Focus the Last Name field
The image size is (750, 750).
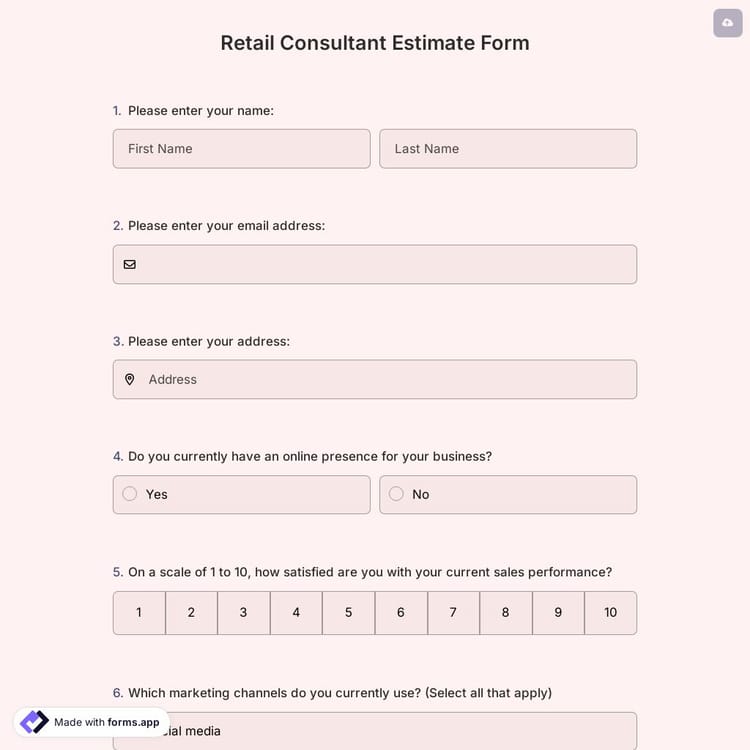tap(508, 148)
